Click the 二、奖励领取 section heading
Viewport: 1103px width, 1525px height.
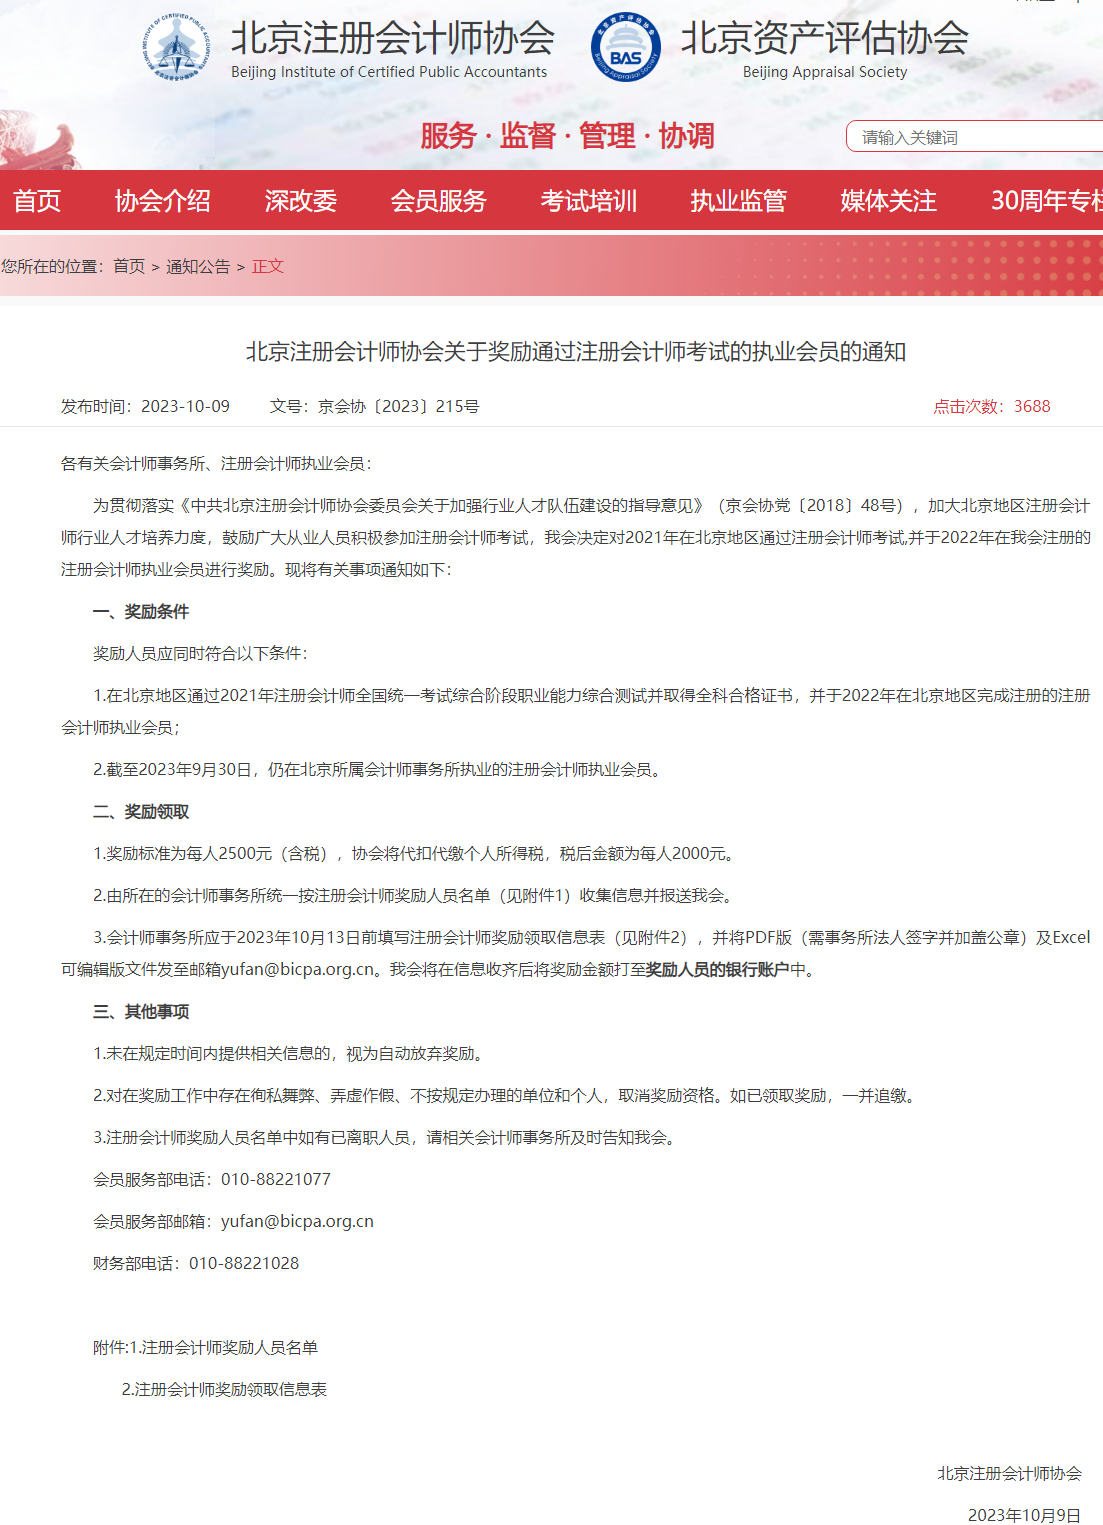[141, 812]
